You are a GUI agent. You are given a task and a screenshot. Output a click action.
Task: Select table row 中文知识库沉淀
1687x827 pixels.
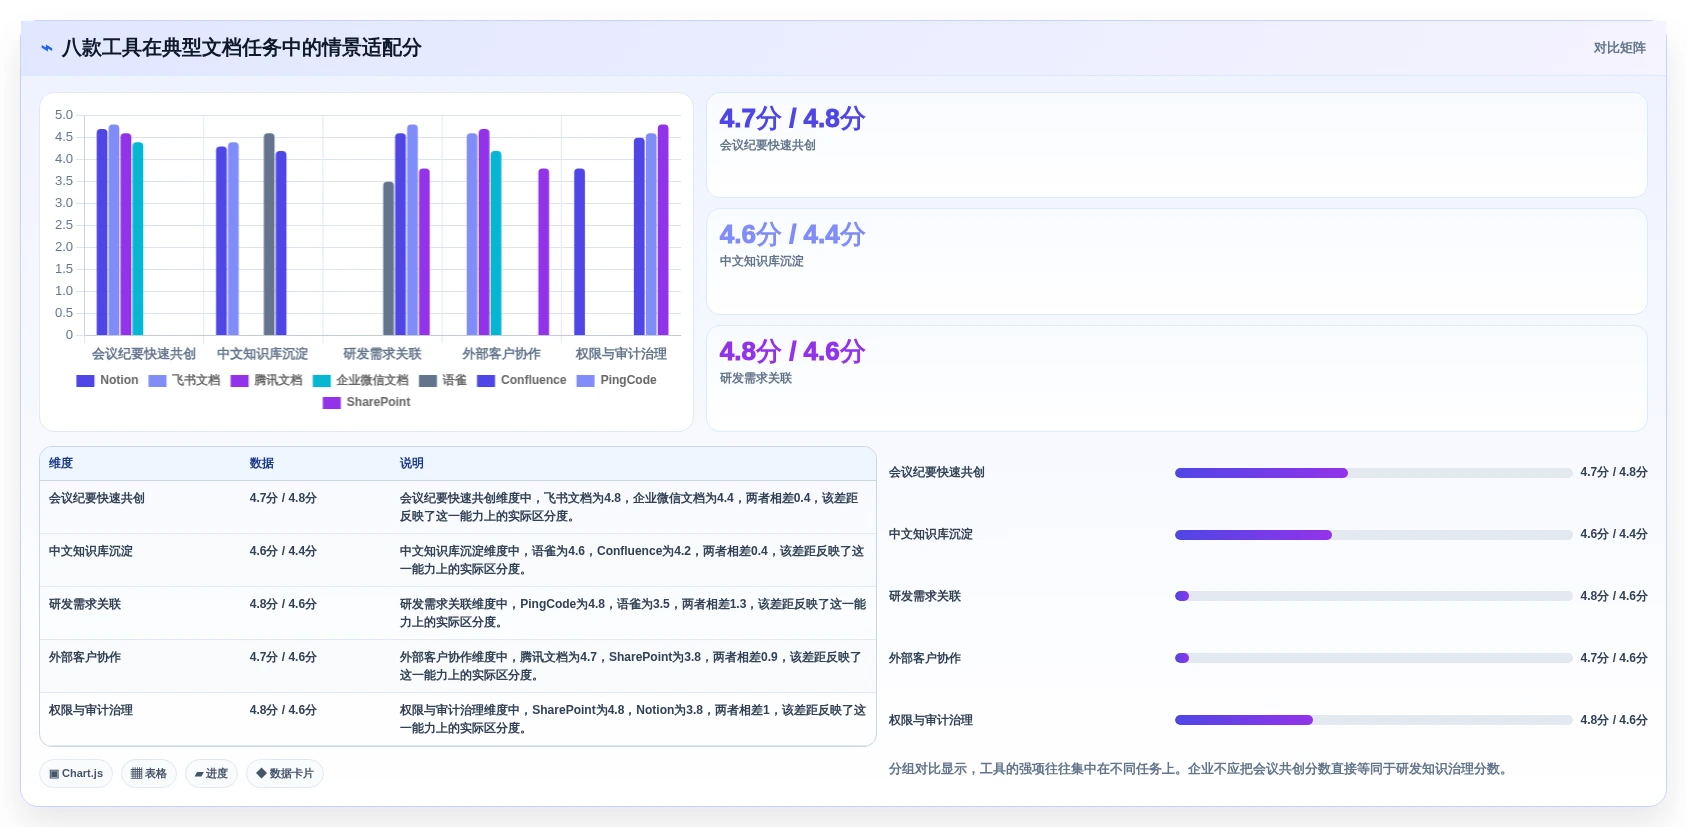pos(458,560)
